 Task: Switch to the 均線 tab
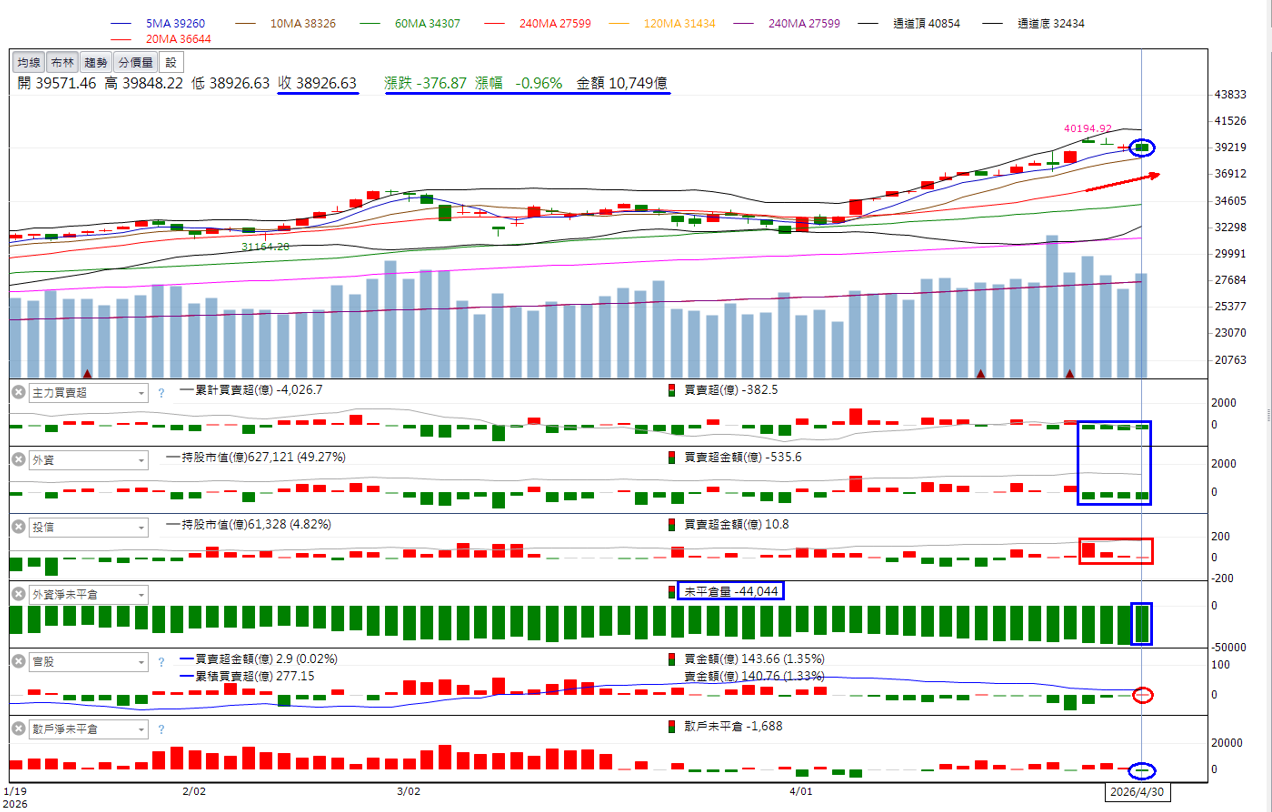[29, 62]
